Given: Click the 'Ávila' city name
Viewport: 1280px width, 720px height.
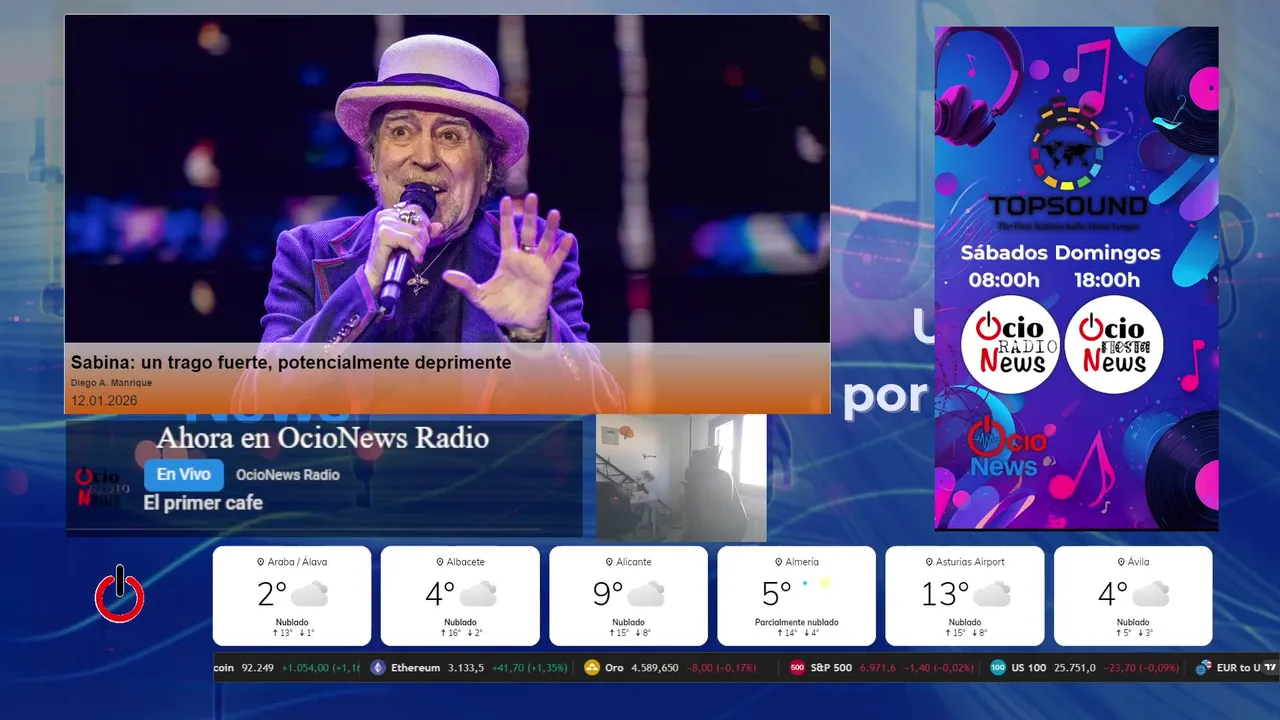Looking at the screenshot, I should [x=1138, y=562].
